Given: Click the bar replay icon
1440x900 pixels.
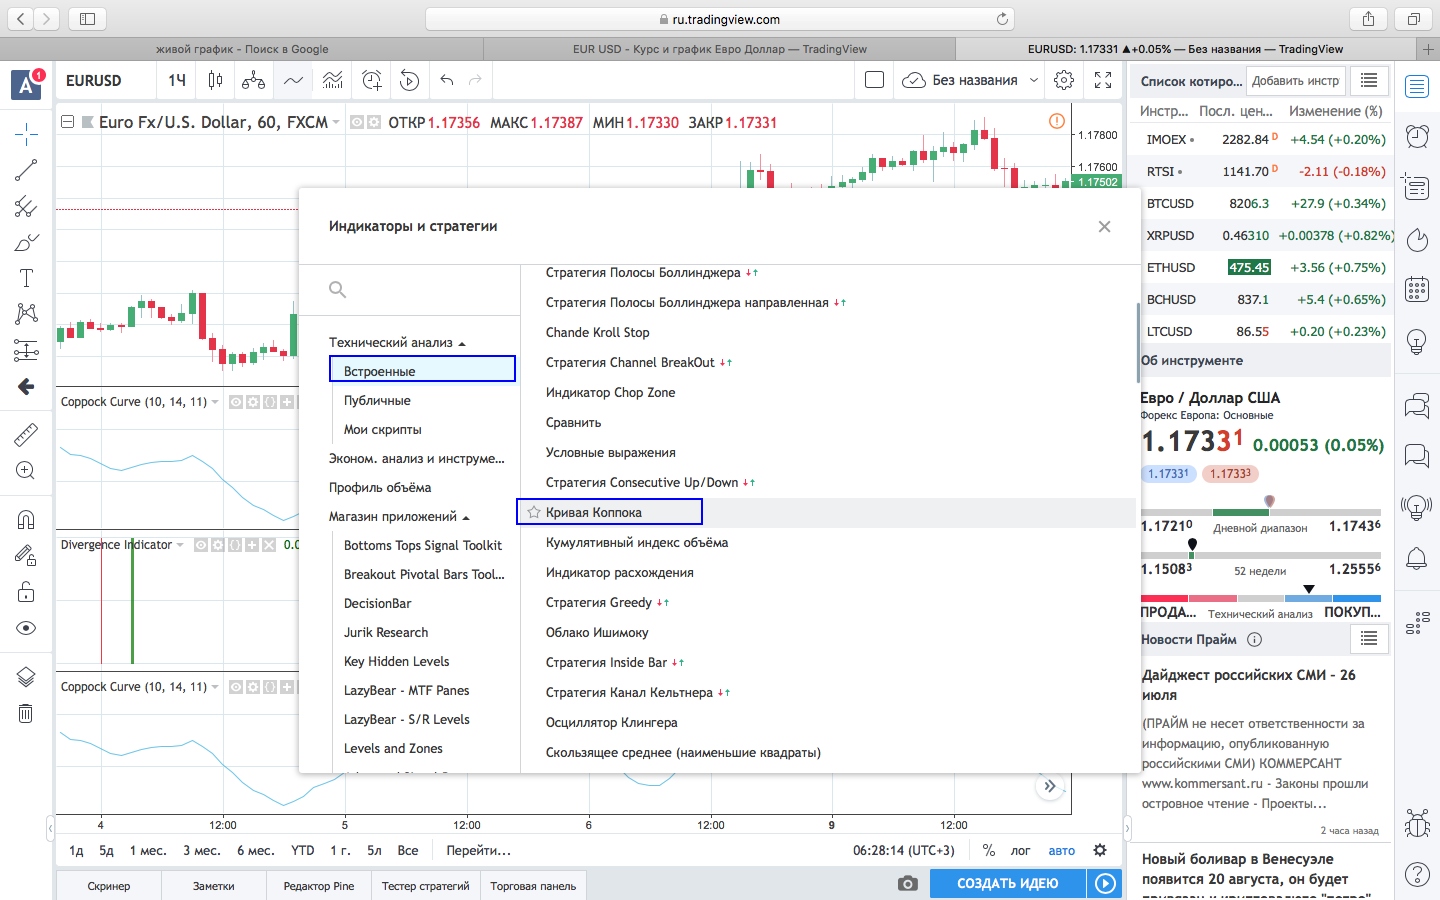Looking at the screenshot, I should coord(409,80).
